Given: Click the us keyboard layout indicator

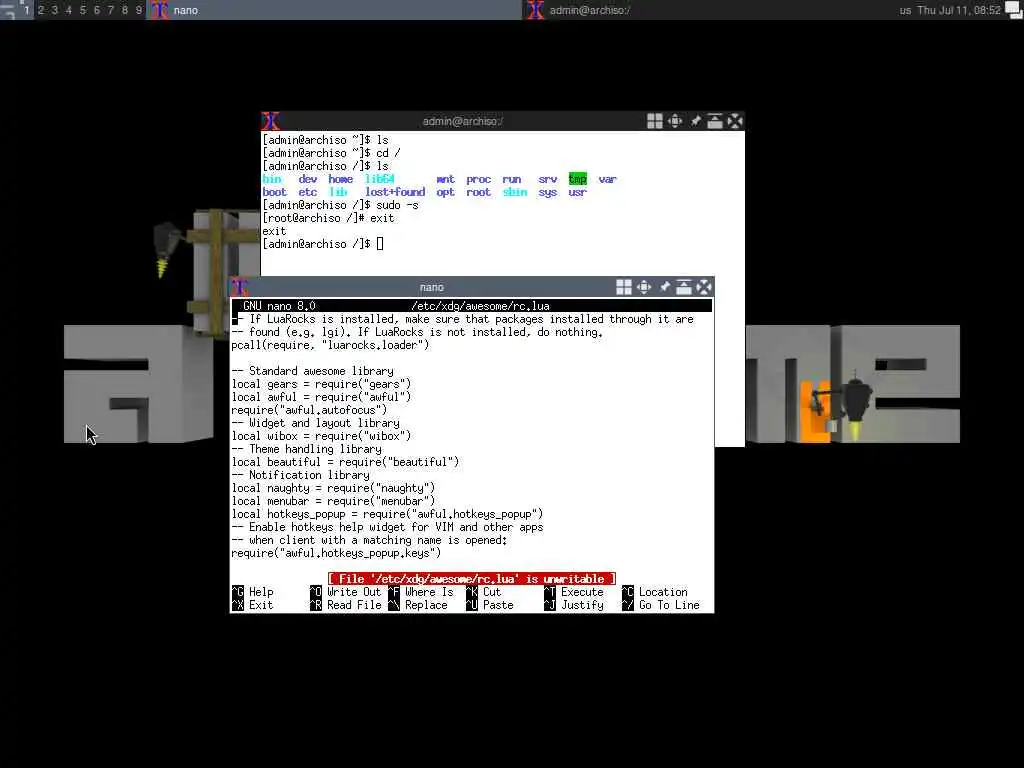Looking at the screenshot, I should (904, 10).
